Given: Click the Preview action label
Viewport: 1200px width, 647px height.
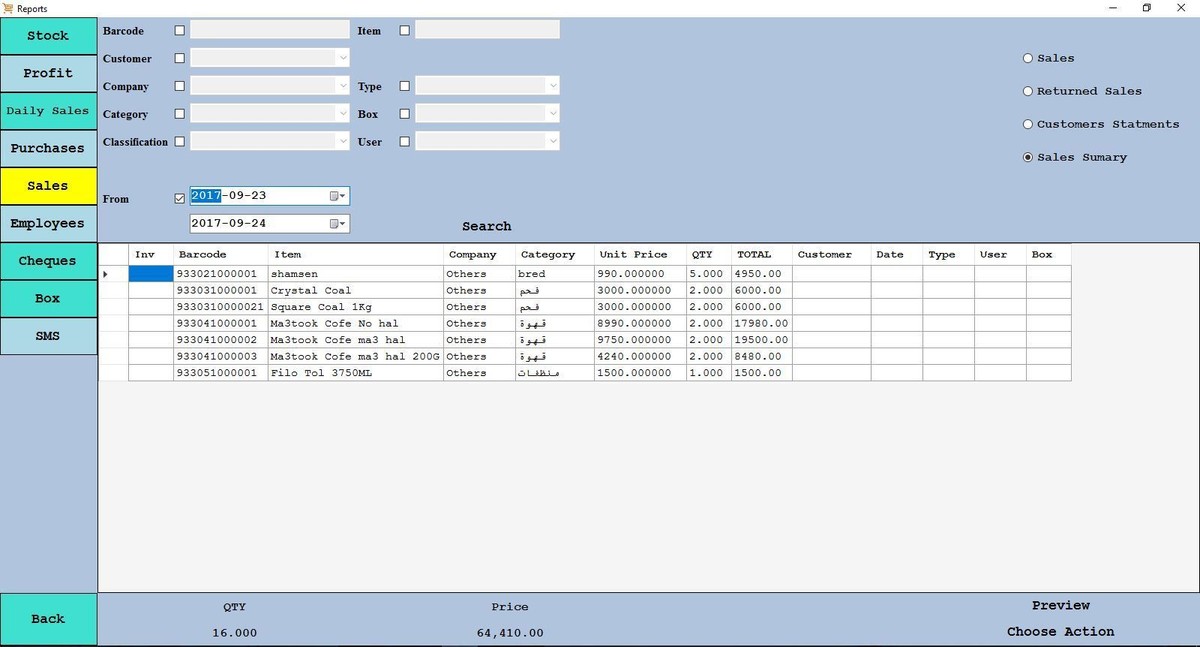Looking at the screenshot, I should coord(1060,605).
